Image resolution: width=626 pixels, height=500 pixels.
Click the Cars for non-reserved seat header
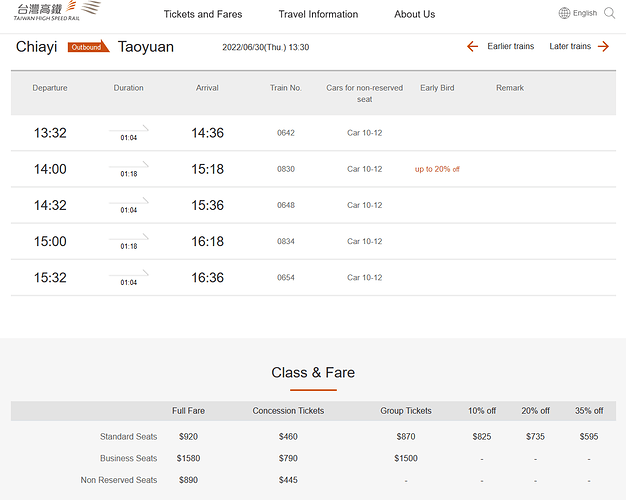click(365, 93)
